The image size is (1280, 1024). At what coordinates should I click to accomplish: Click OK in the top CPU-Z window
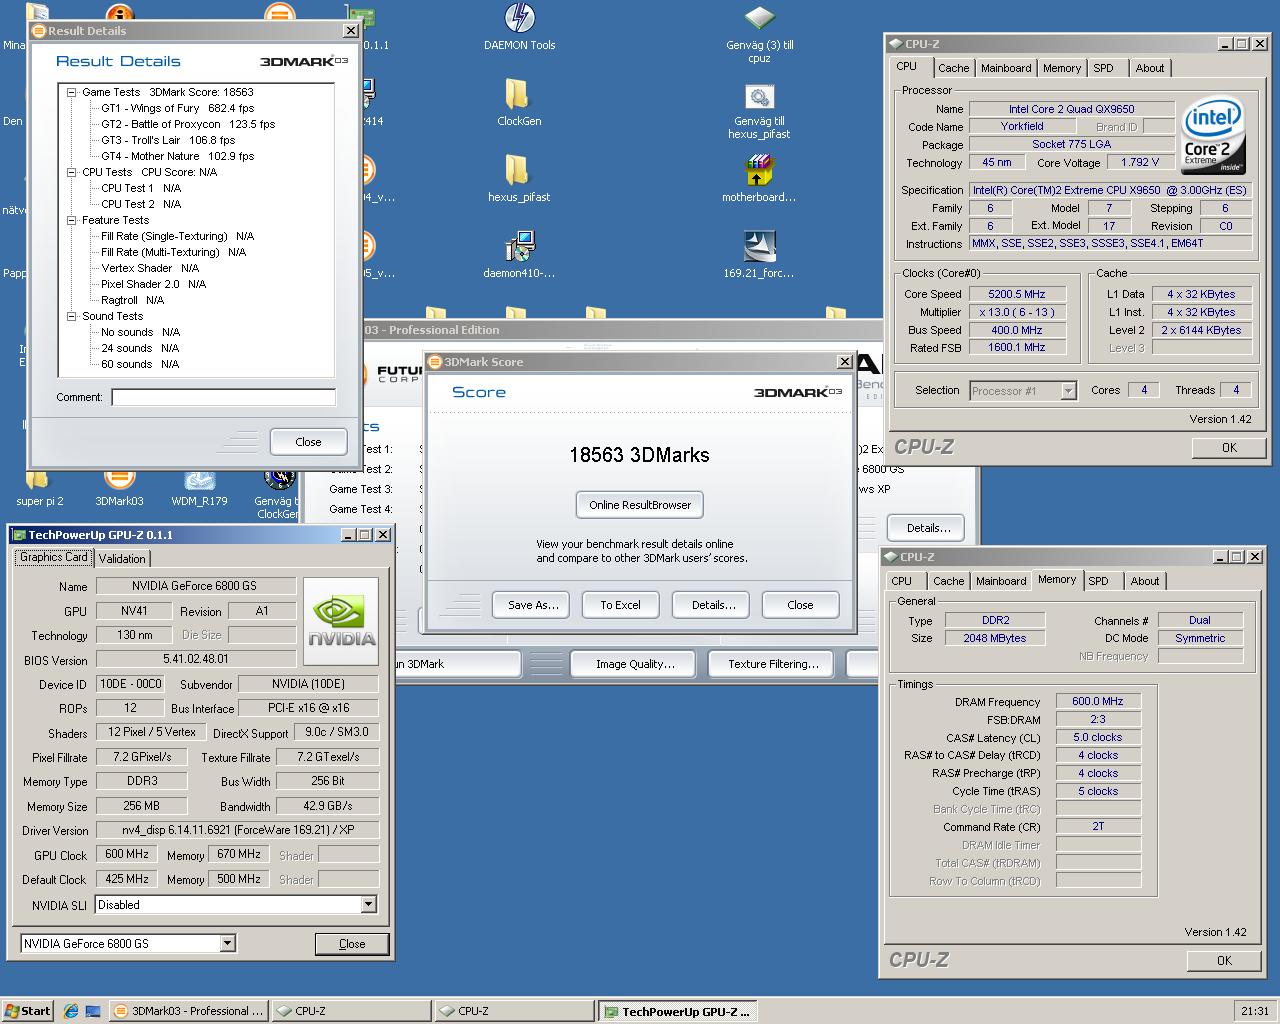pyautogui.click(x=1229, y=448)
